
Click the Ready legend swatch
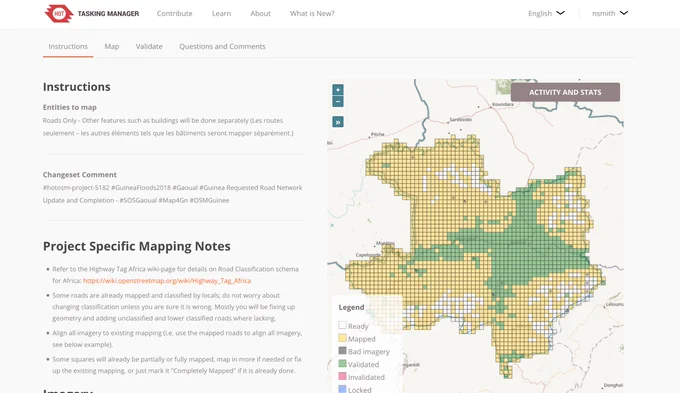(342, 325)
